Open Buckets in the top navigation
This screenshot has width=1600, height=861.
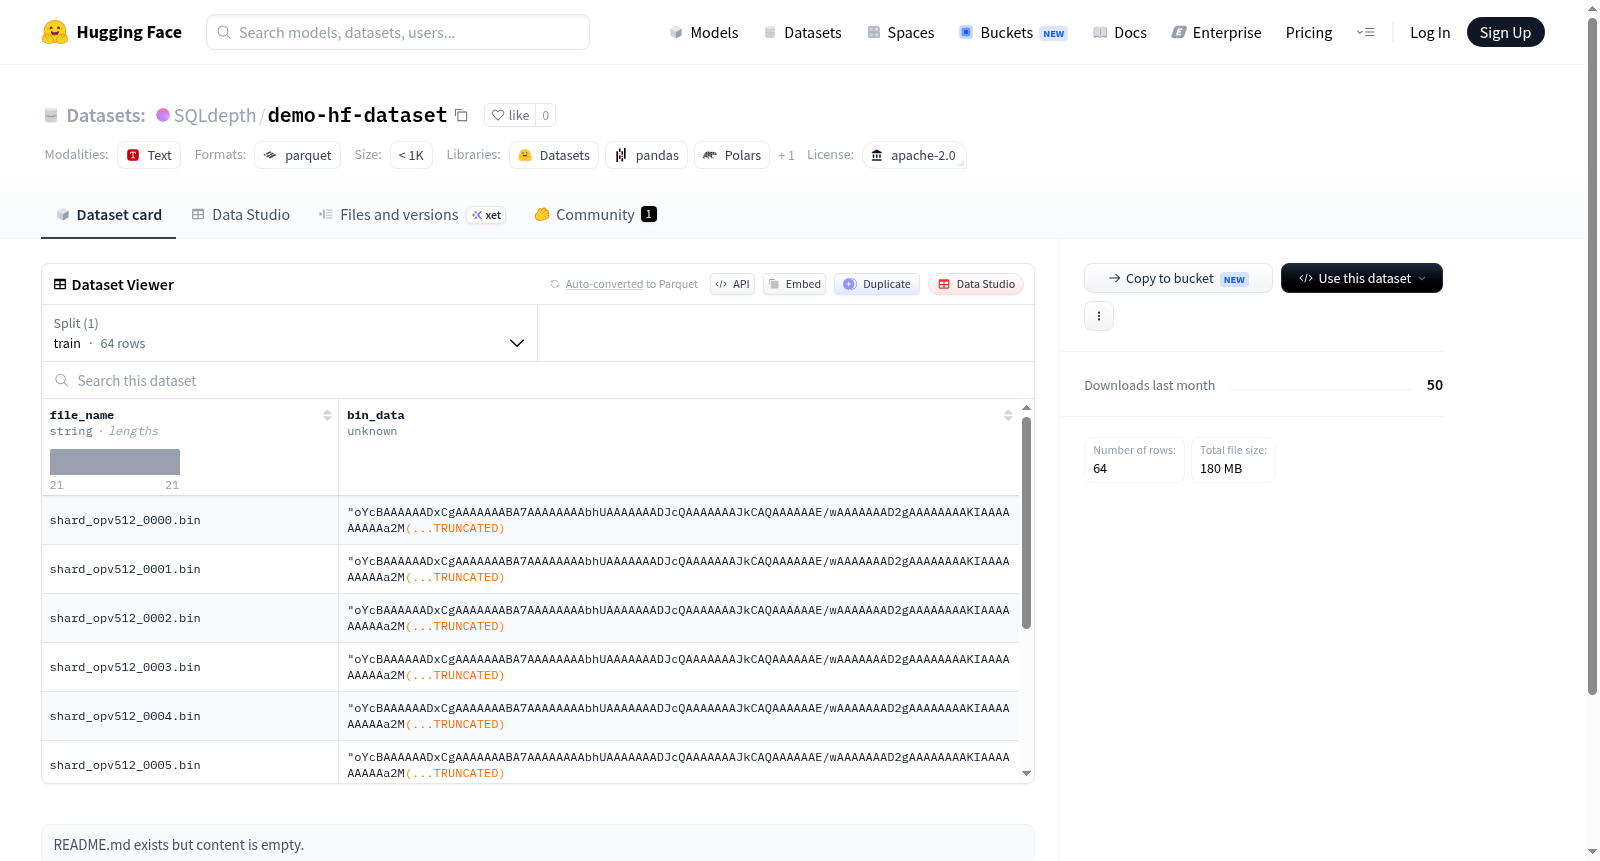click(x=1013, y=32)
